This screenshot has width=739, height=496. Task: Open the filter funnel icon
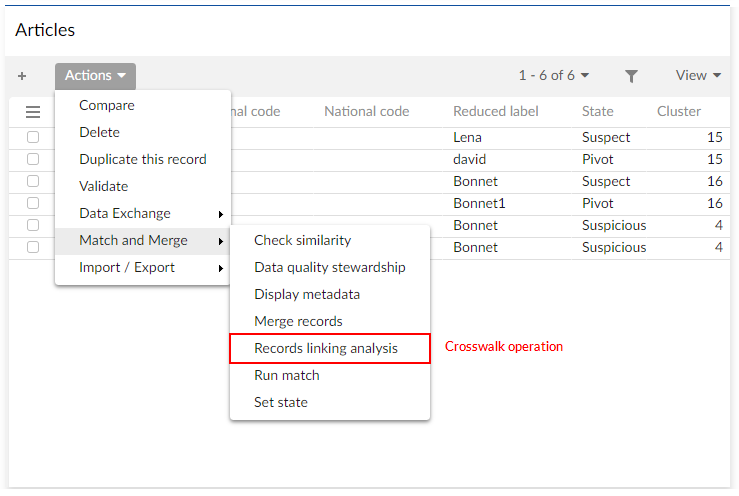click(x=631, y=76)
